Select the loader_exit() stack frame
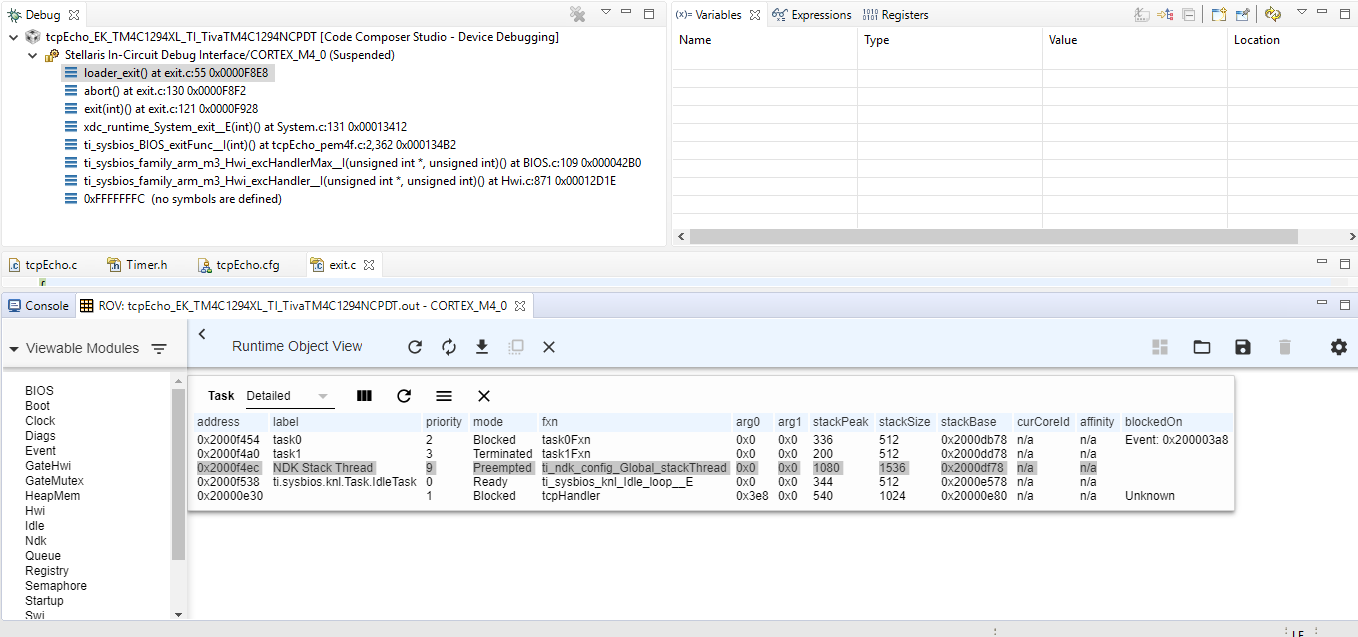 tap(168, 73)
